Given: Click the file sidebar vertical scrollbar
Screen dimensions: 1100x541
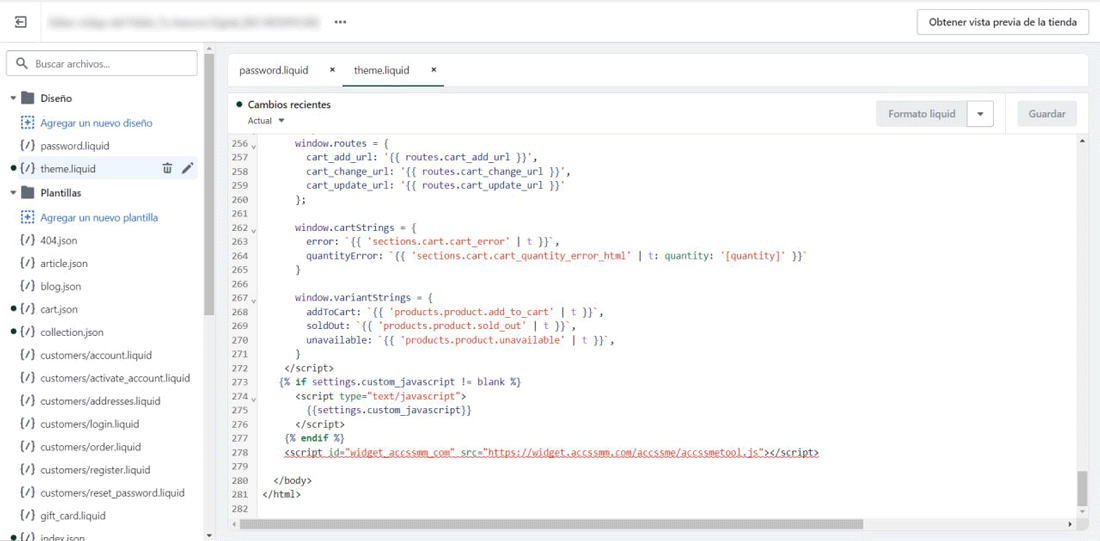Looking at the screenshot, I should click(x=208, y=186).
